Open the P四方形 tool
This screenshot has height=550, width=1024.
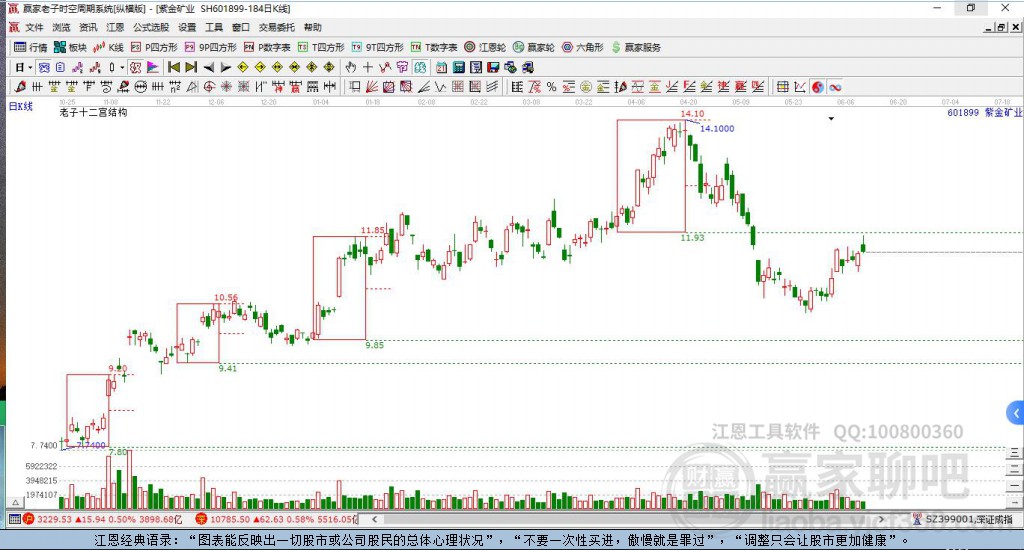pyautogui.click(x=154, y=47)
